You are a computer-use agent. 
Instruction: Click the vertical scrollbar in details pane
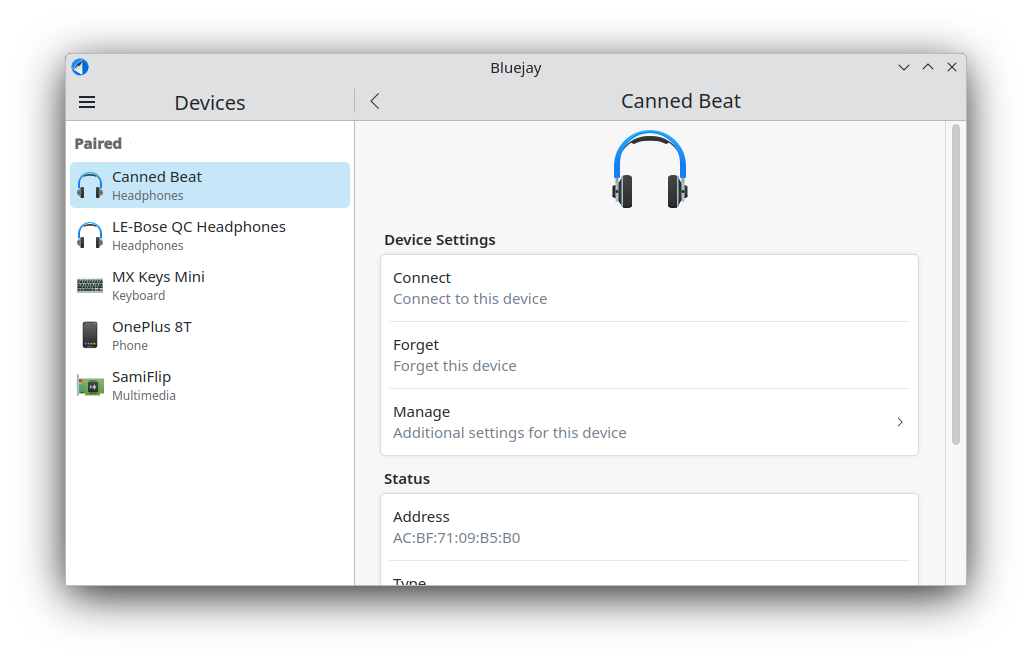click(955, 285)
